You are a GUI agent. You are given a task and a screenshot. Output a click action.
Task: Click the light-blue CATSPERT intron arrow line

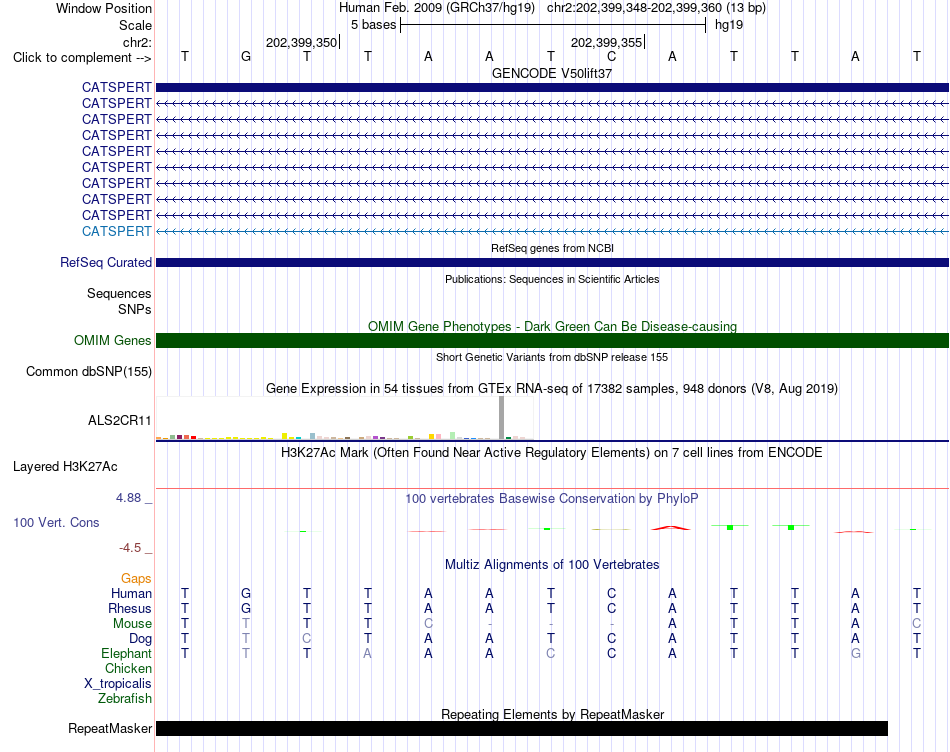pyautogui.click(x=552, y=231)
